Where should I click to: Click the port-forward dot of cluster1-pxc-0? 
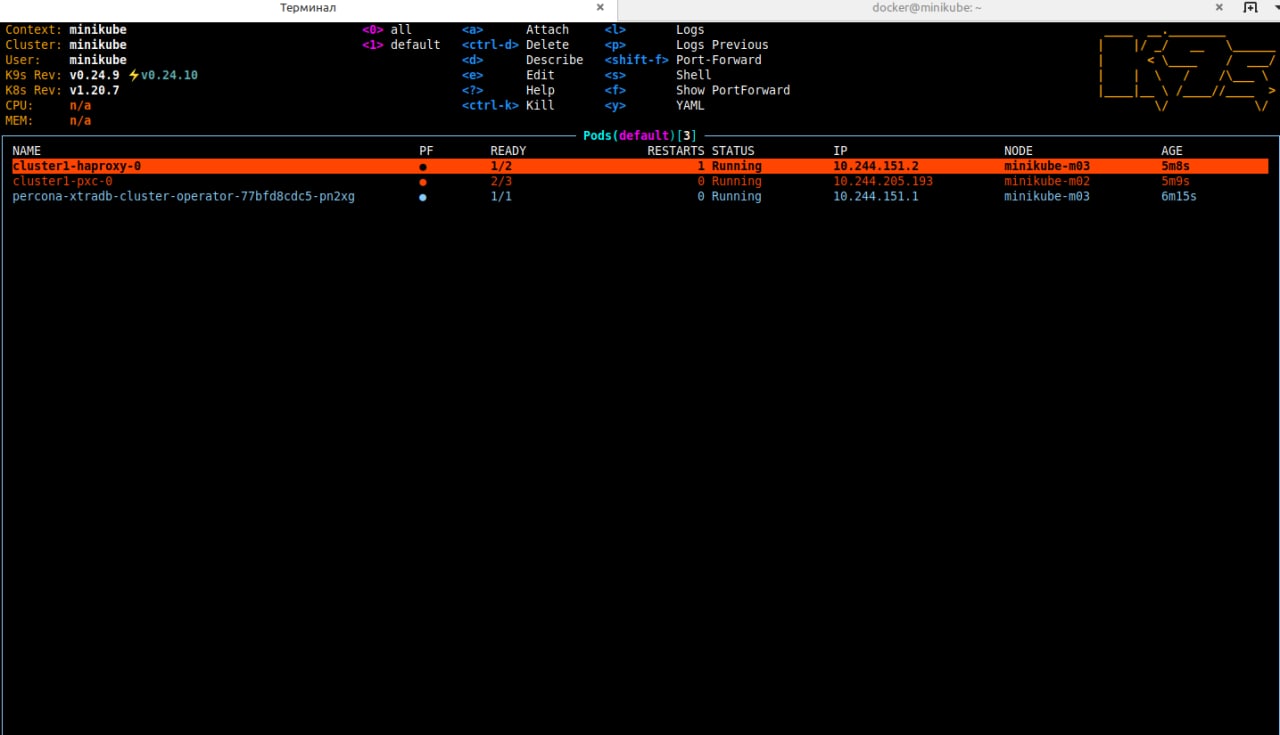click(x=423, y=182)
